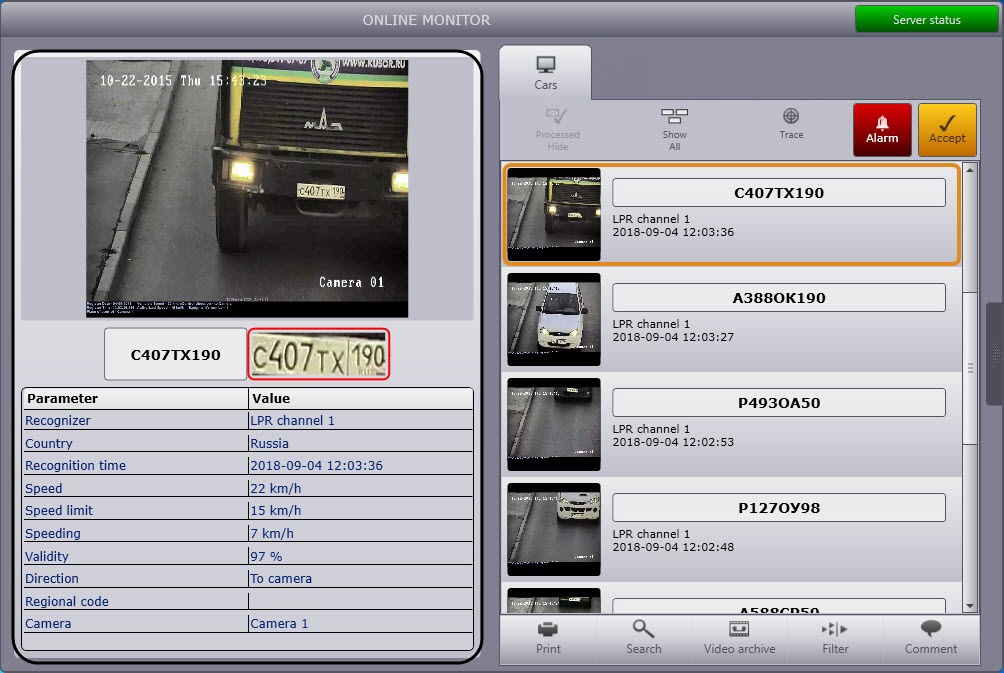Image resolution: width=1004 pixels, height=673 pixels.
Task: Toggle Processed Hide option
Action: coord(558,117)
